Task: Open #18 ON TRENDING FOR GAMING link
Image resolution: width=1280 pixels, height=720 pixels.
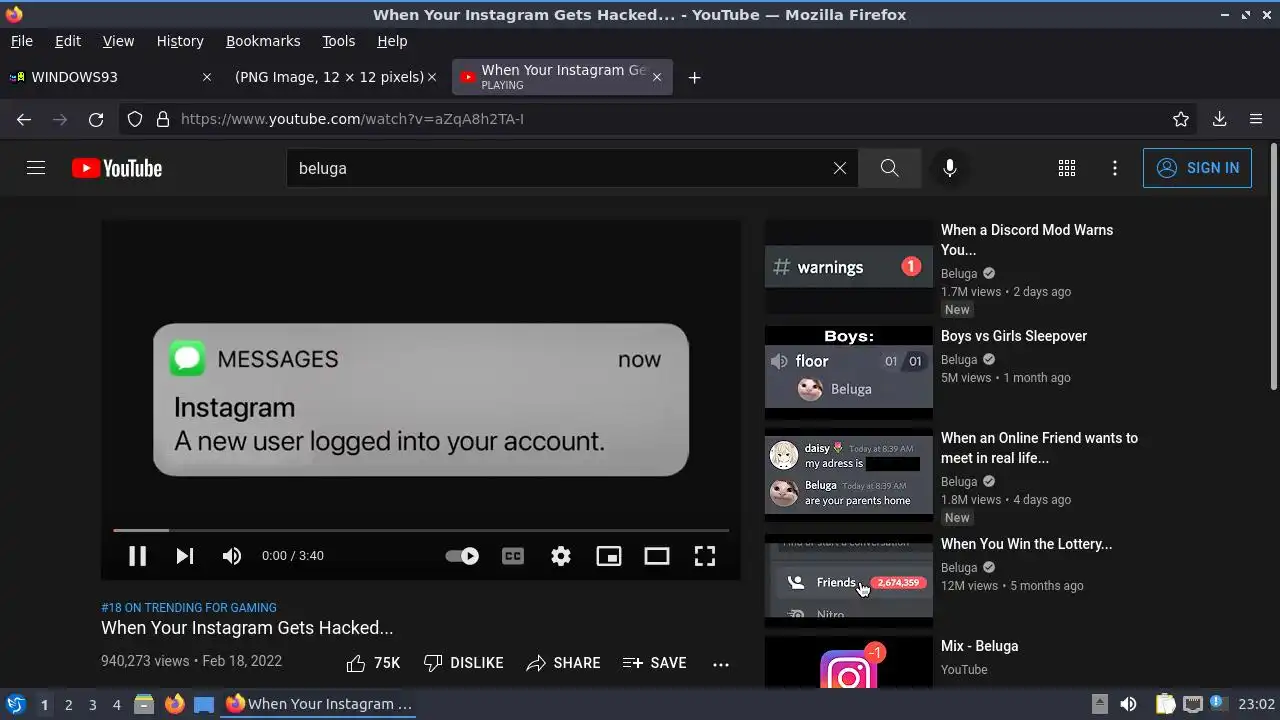Action: (x=189, y=607)
